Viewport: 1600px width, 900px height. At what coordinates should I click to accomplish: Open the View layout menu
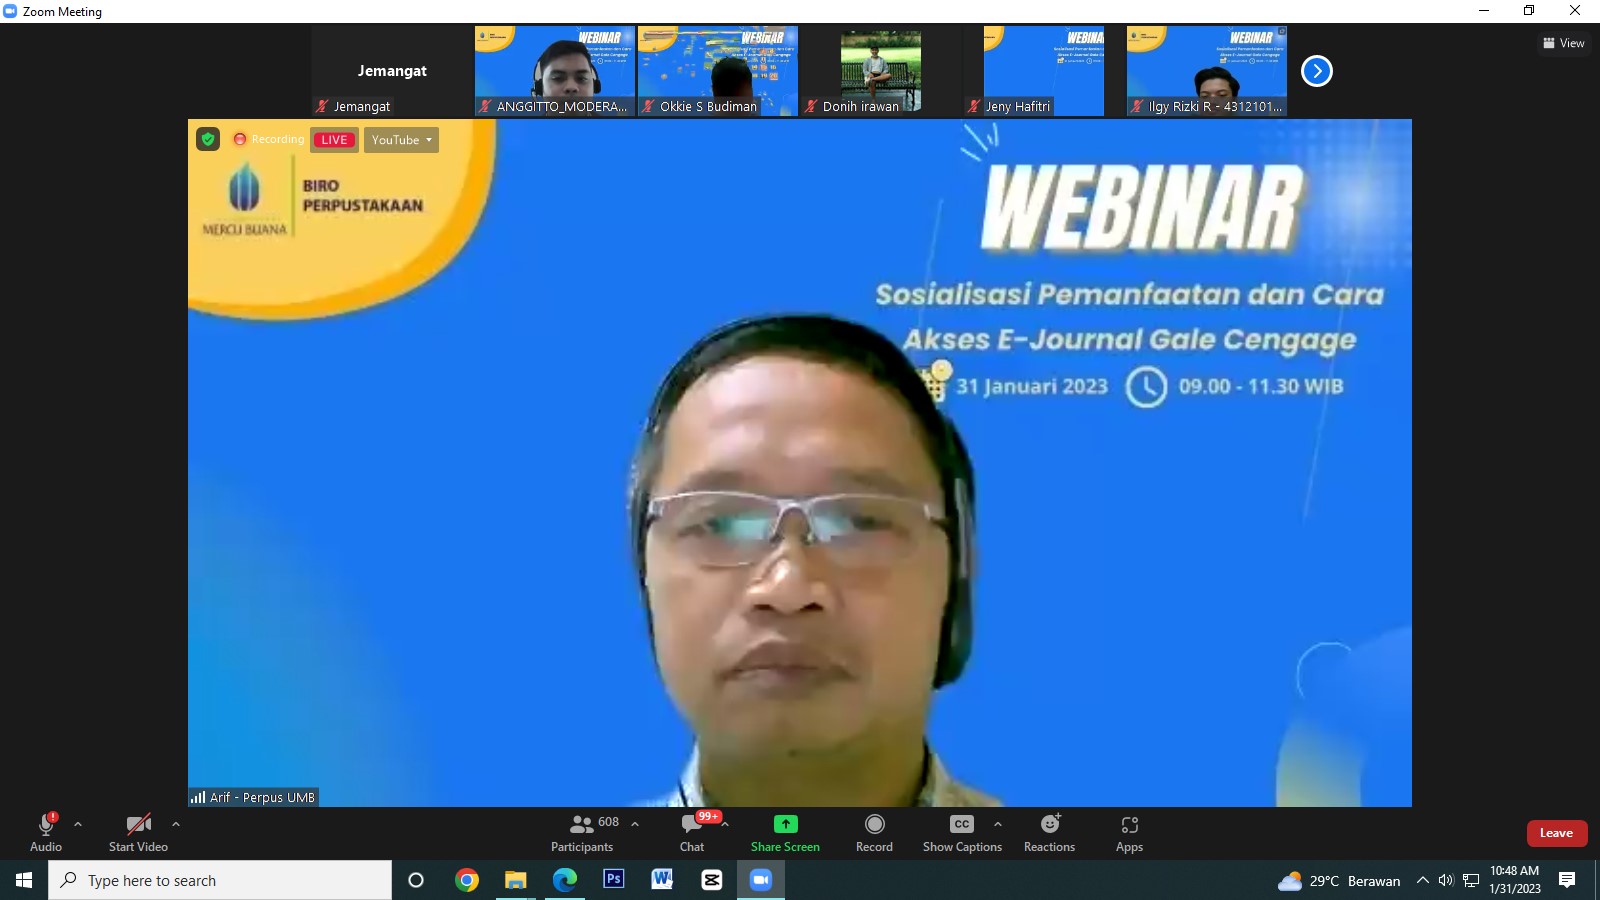(1564, 43)
